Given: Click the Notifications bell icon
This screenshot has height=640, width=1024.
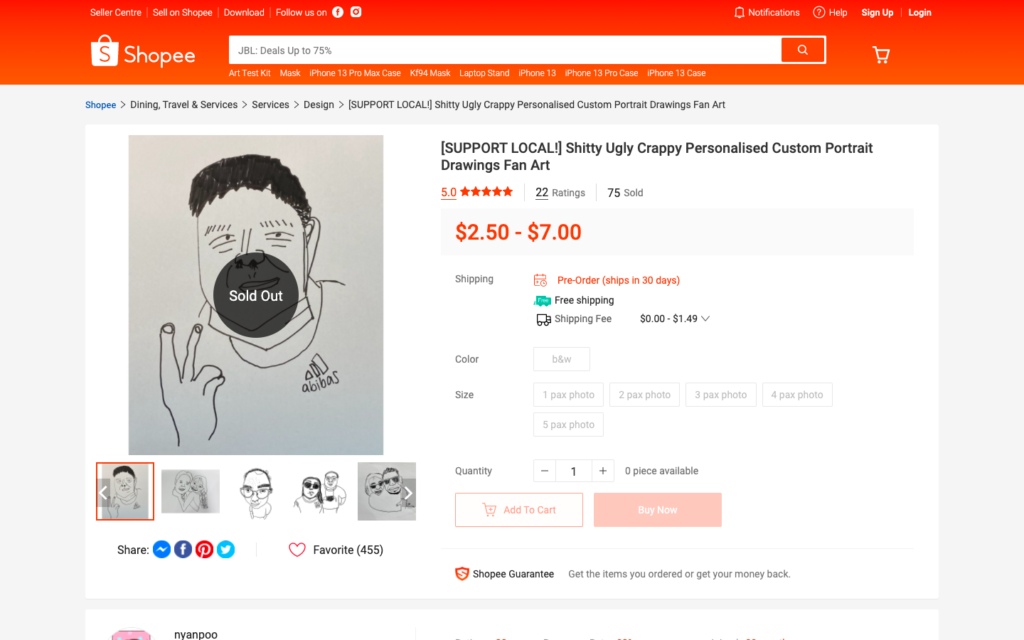Looking at the screenshot, I should click(741, 12).
